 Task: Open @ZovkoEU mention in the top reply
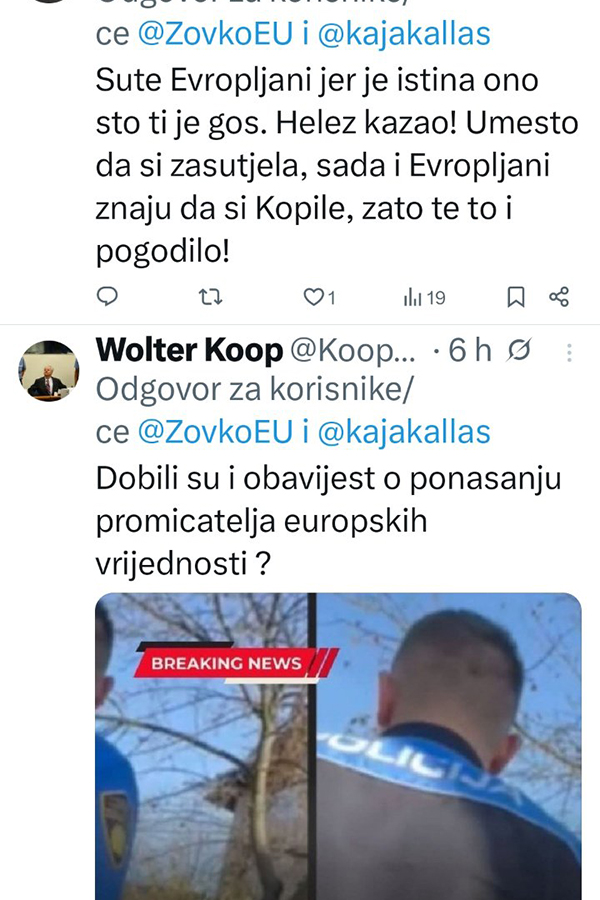[215, 34]
